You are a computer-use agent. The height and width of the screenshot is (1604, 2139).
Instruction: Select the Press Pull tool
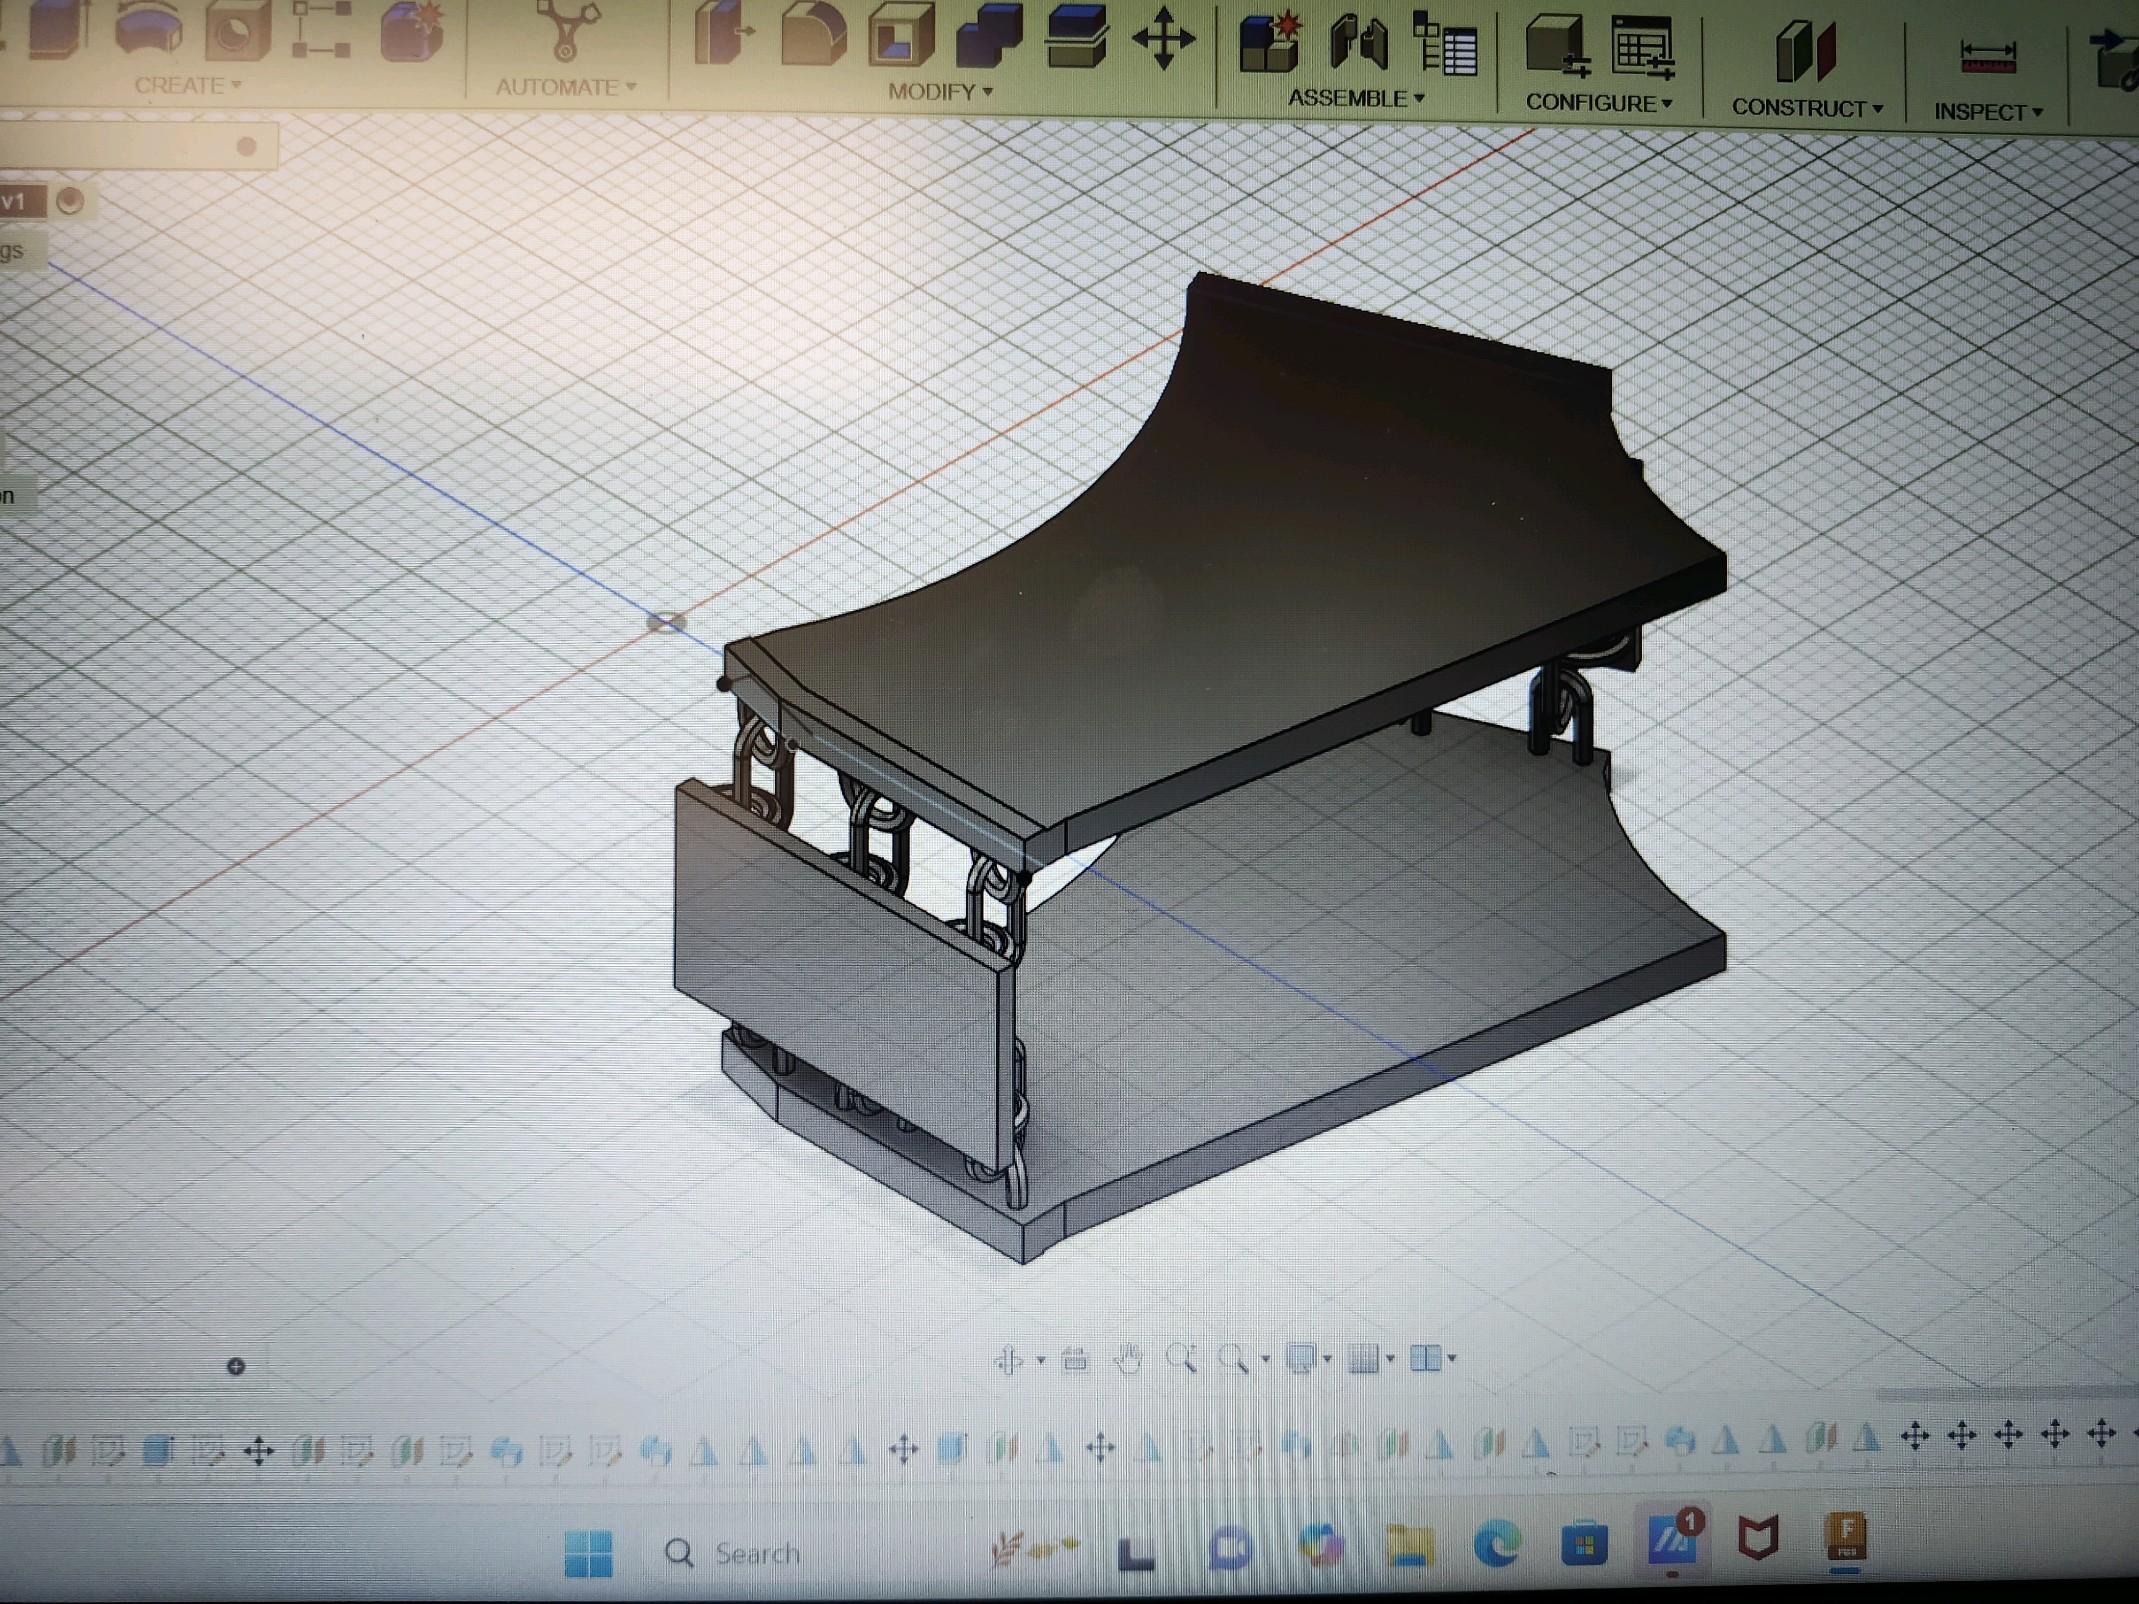(722, 34)
